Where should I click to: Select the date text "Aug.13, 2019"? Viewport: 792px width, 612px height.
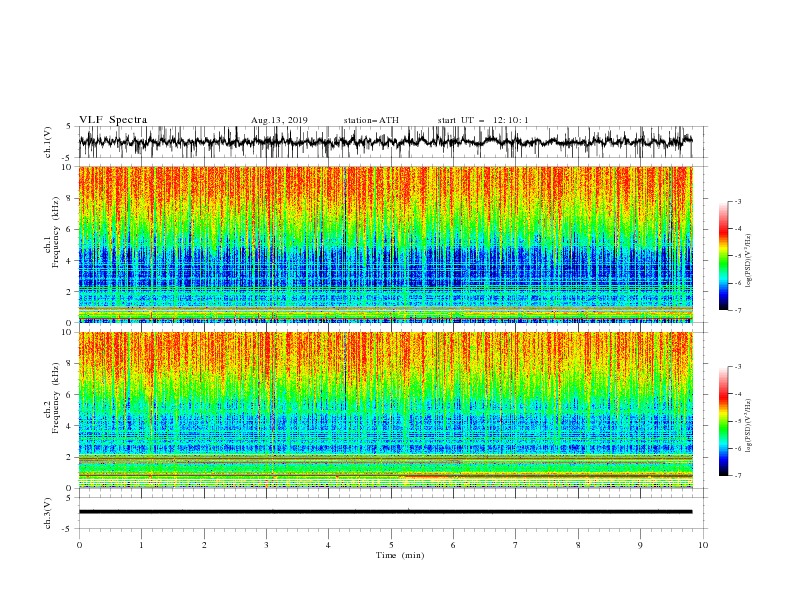pyautogui.click(x=279, y=120)
